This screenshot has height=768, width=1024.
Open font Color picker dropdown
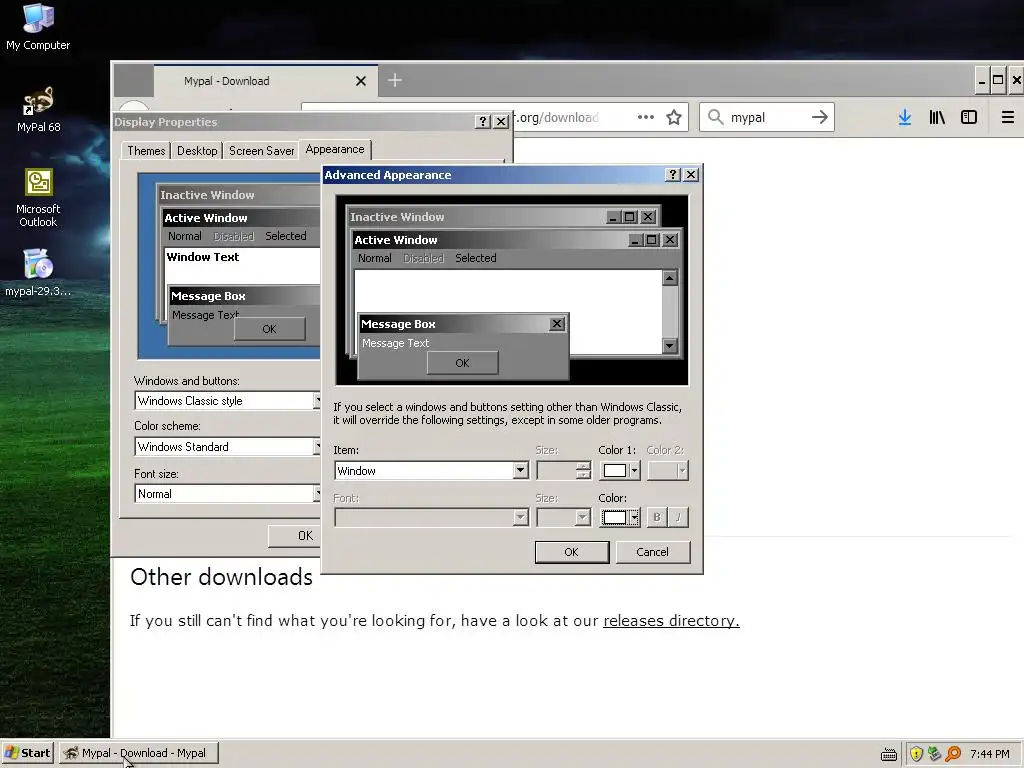(620, 517)
